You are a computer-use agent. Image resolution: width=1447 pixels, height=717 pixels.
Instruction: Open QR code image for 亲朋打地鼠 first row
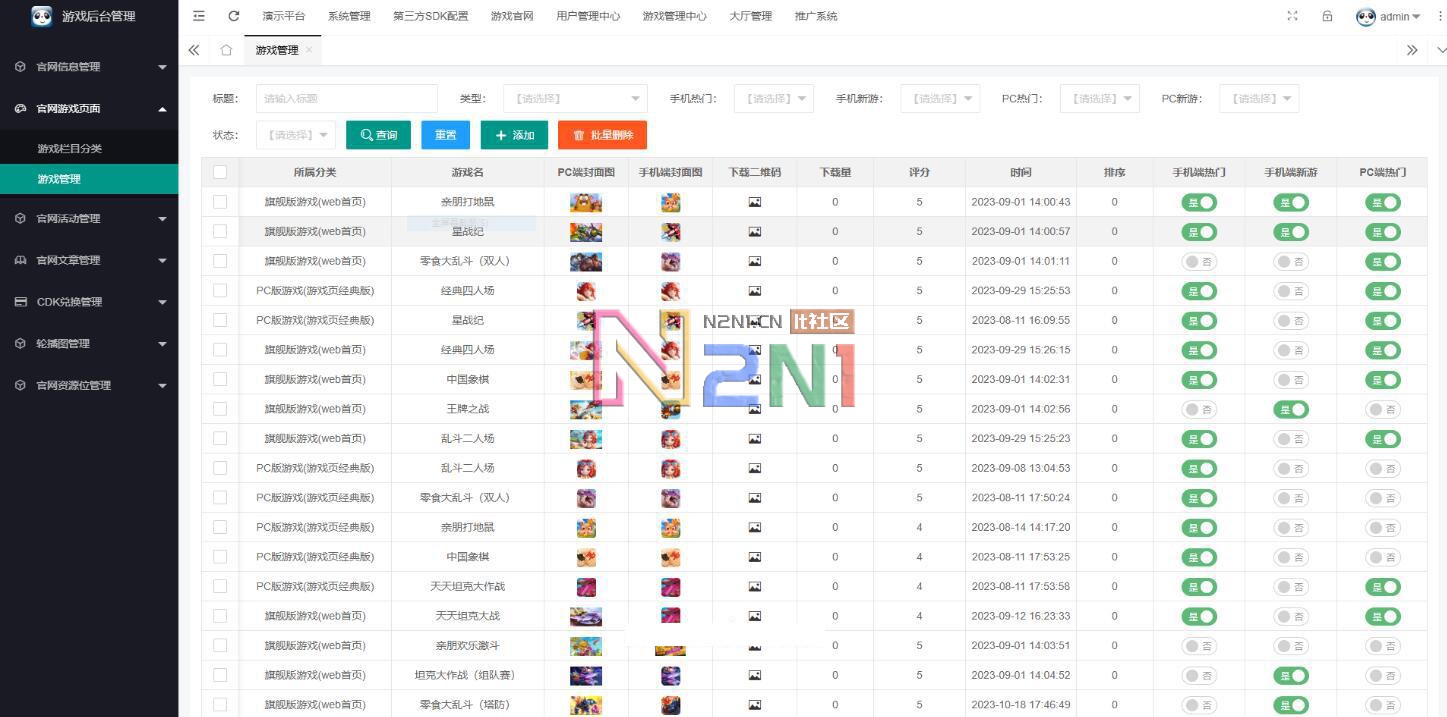click(x=755, y=202)
